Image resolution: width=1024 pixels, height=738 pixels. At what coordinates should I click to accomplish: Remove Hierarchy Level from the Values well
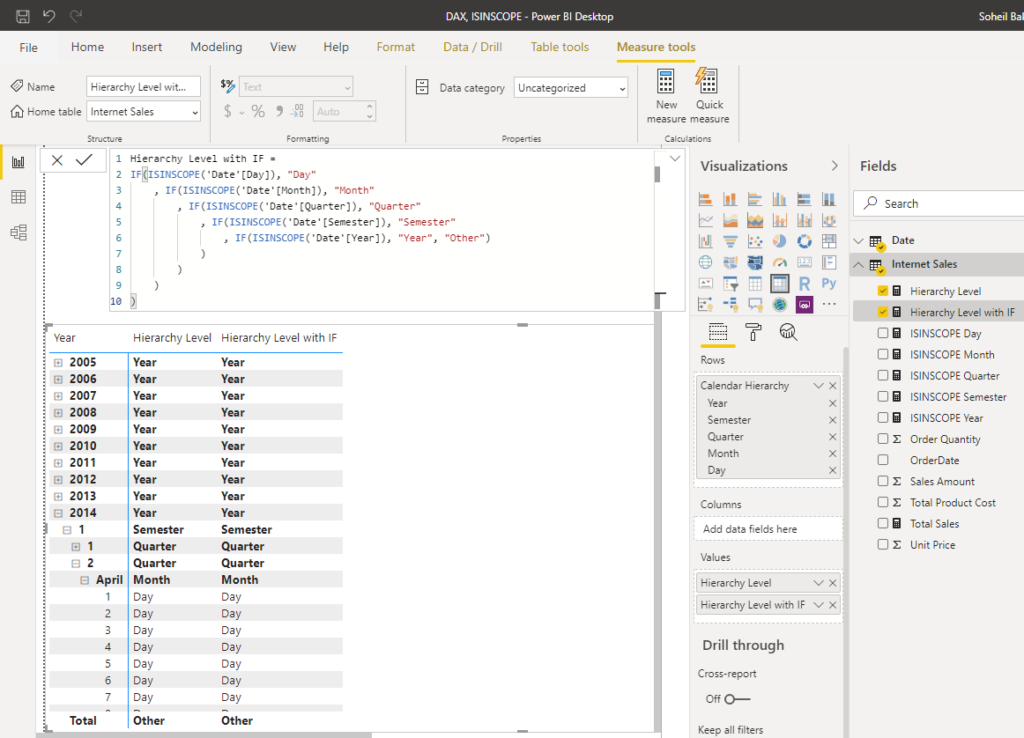833,583
